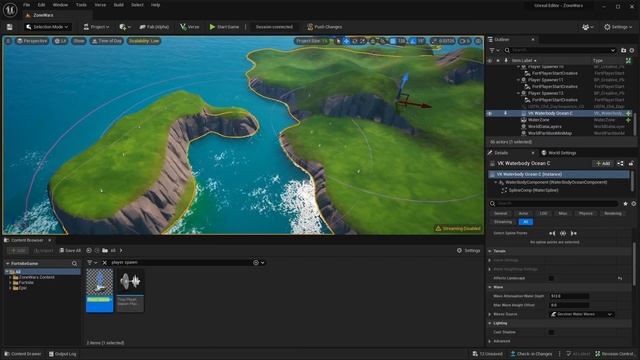Open the Edit menu

click(41, 5)
